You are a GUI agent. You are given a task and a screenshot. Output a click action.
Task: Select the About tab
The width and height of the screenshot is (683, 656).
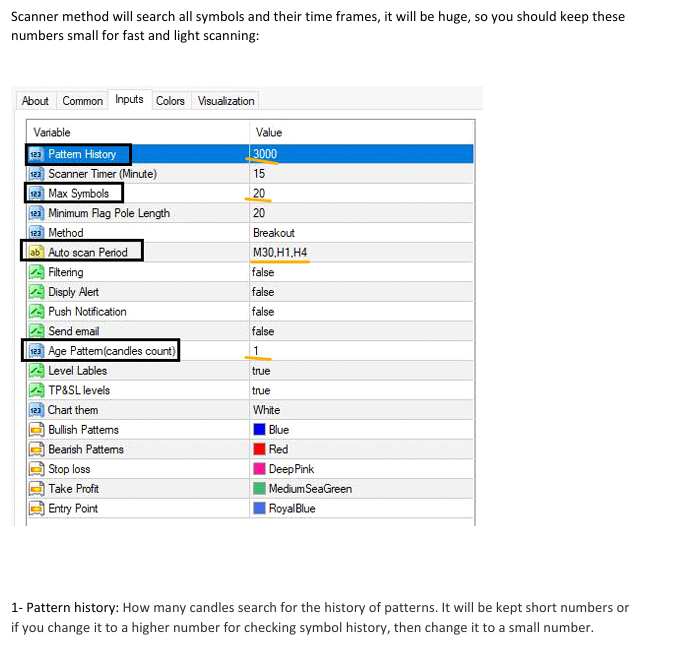pos(35,101)
